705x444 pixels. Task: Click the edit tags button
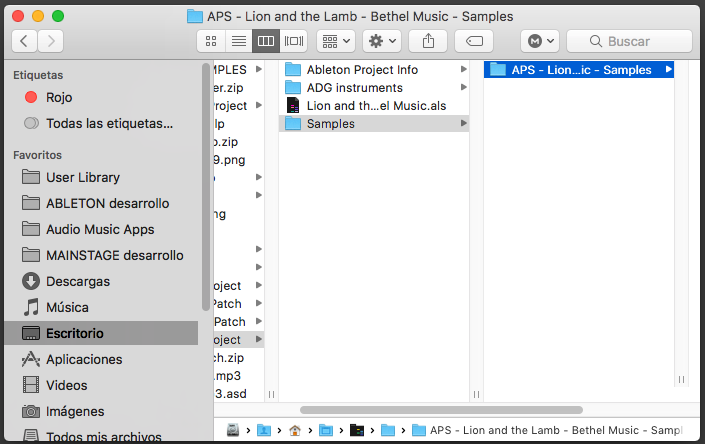point(474,41)
